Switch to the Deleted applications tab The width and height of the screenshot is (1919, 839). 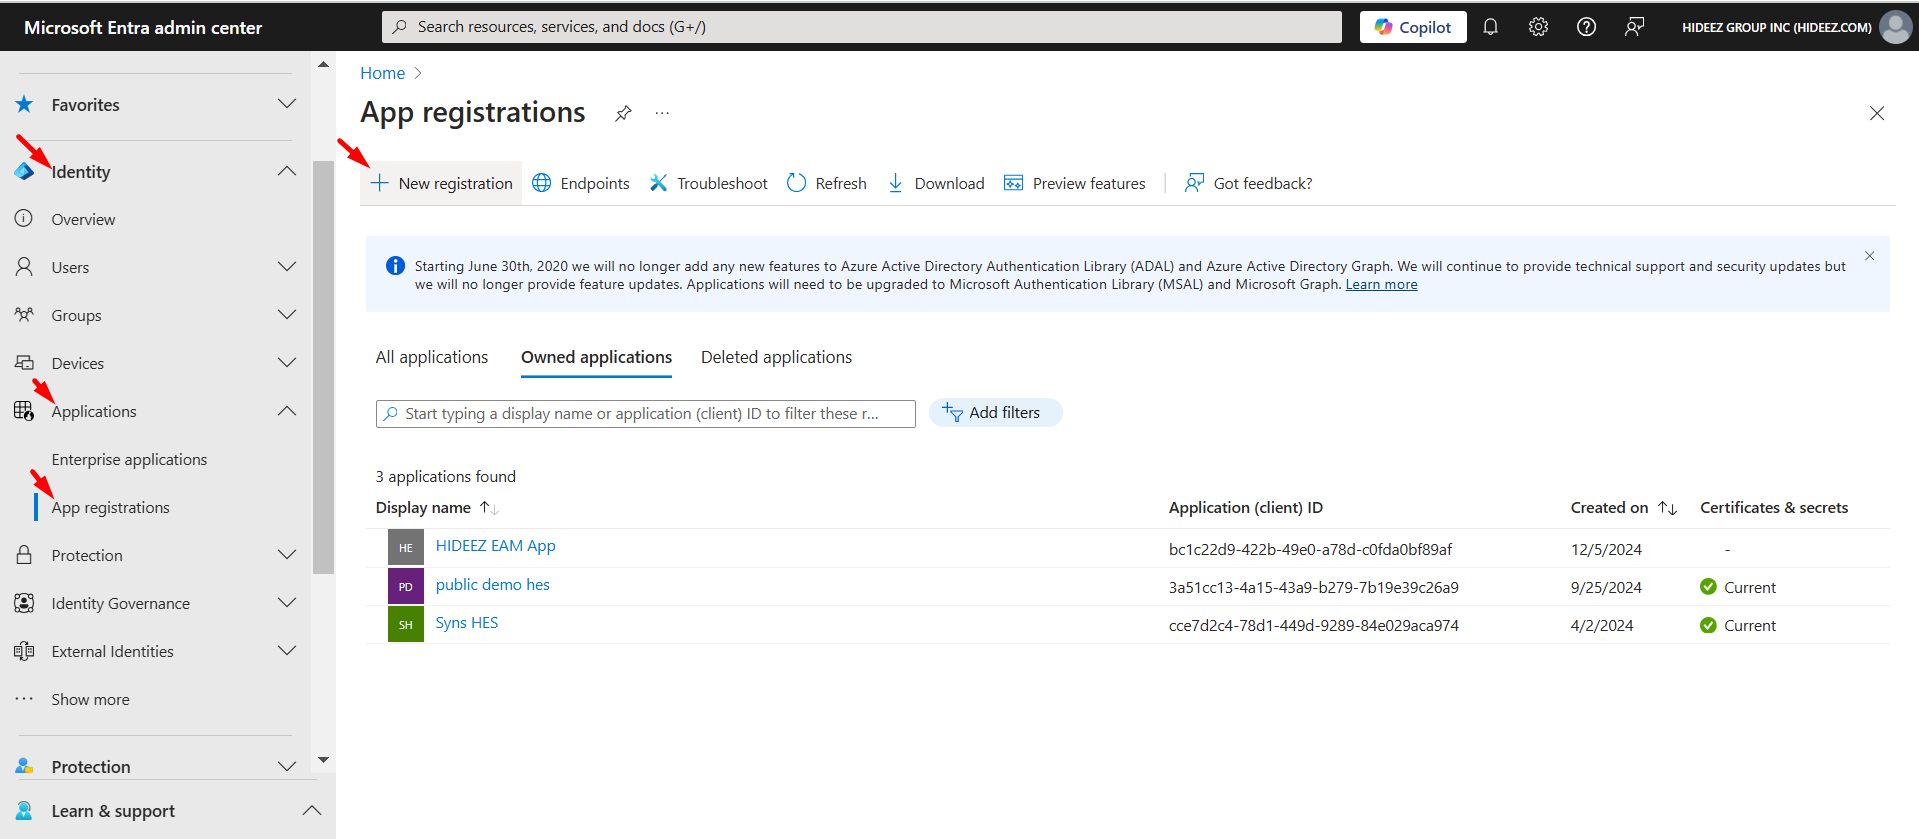click(776, 357)
